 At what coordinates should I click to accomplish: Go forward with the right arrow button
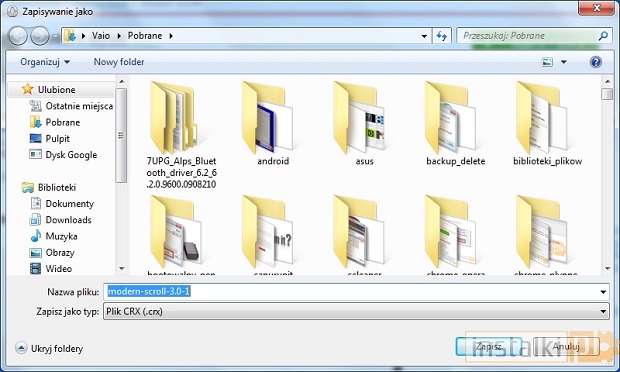tap(40, 36)
